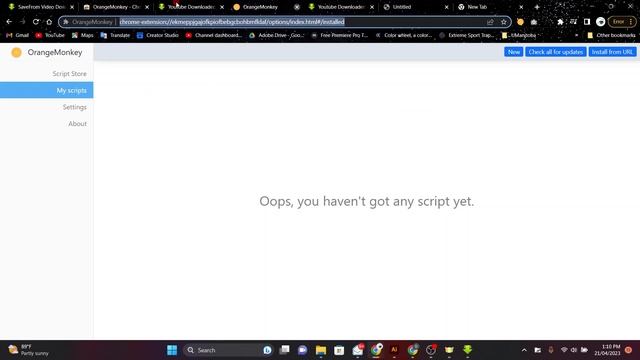Open a new browser tab with plus
Image resolution: width=640 pixels, height=360 pixels.
pos(537,7)
